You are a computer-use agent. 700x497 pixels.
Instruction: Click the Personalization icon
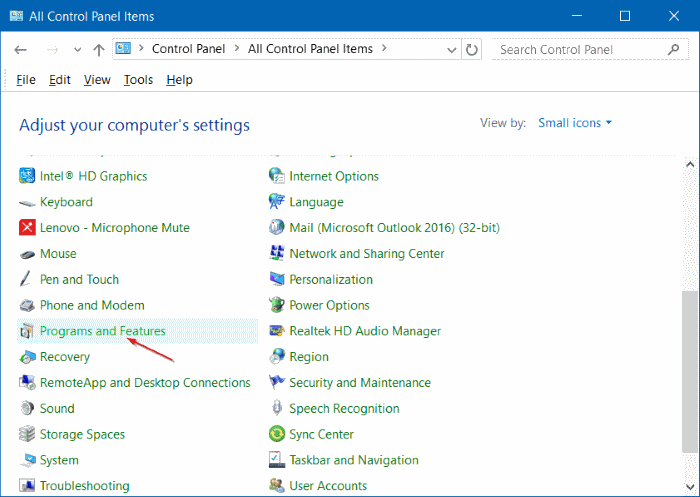(277, 279)
